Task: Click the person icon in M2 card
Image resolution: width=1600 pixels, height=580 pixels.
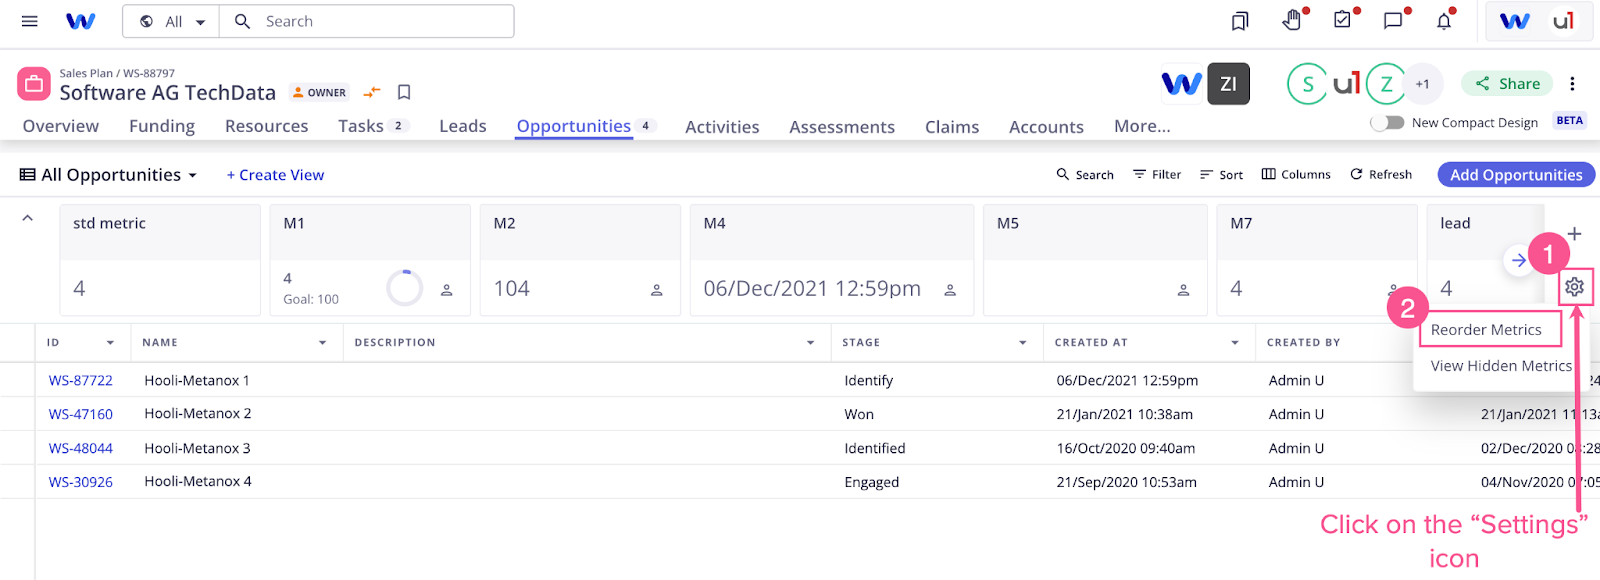Action: [x=657, y=290]
